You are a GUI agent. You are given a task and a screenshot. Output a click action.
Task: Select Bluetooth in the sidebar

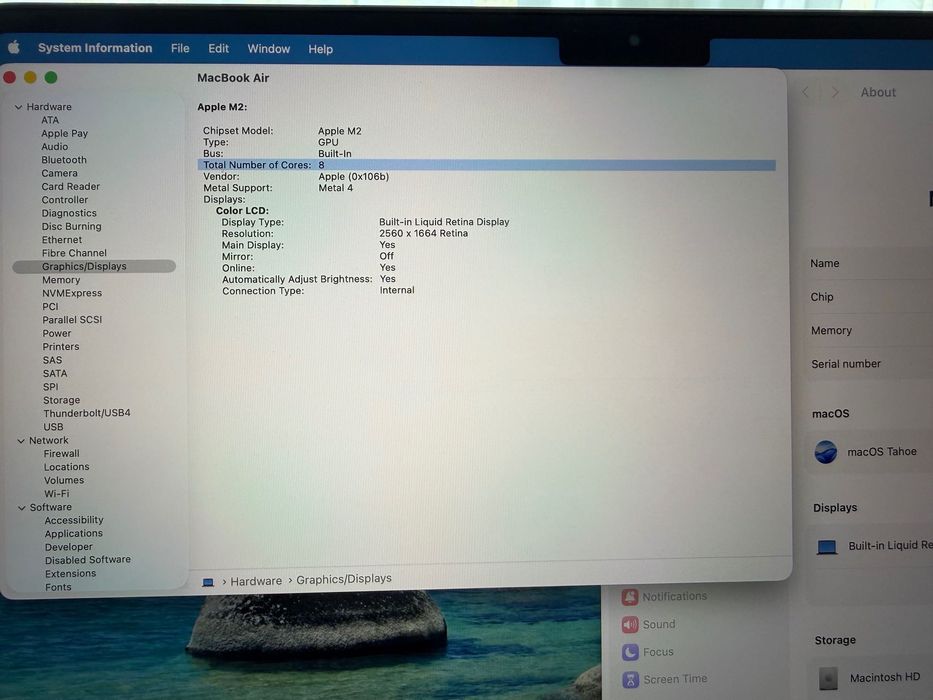click(x=64, y=160)
